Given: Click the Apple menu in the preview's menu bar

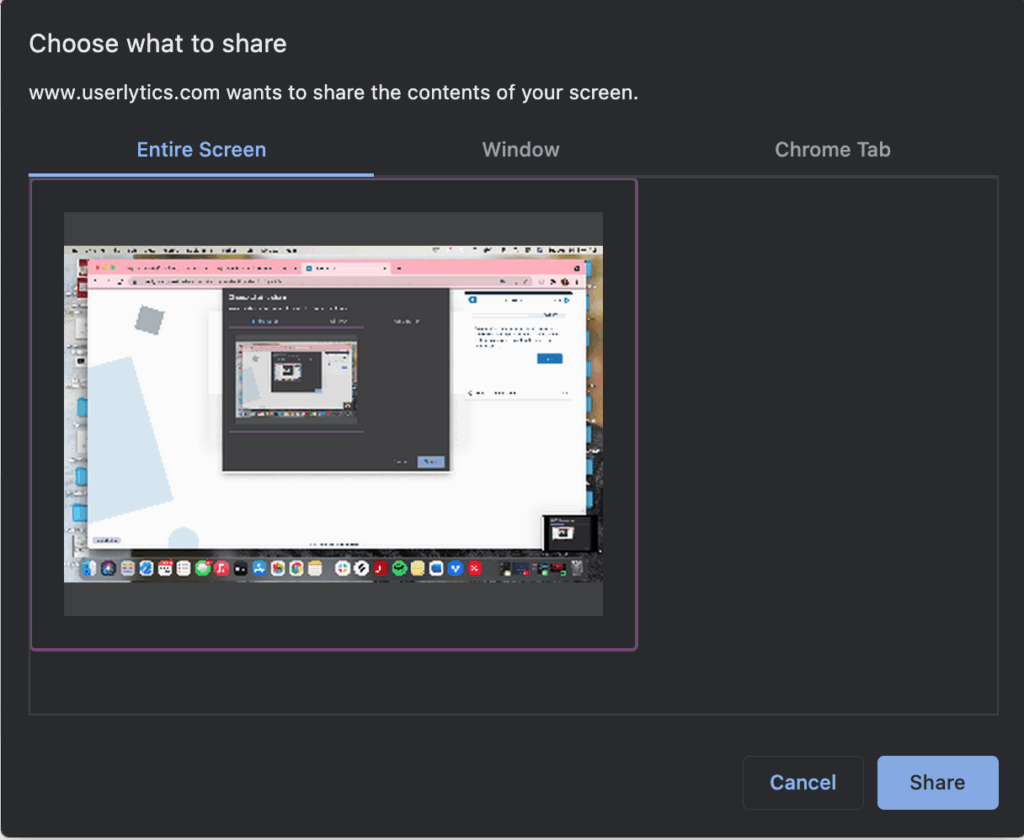Looking at the screenshot, I should tap(75, 248).
